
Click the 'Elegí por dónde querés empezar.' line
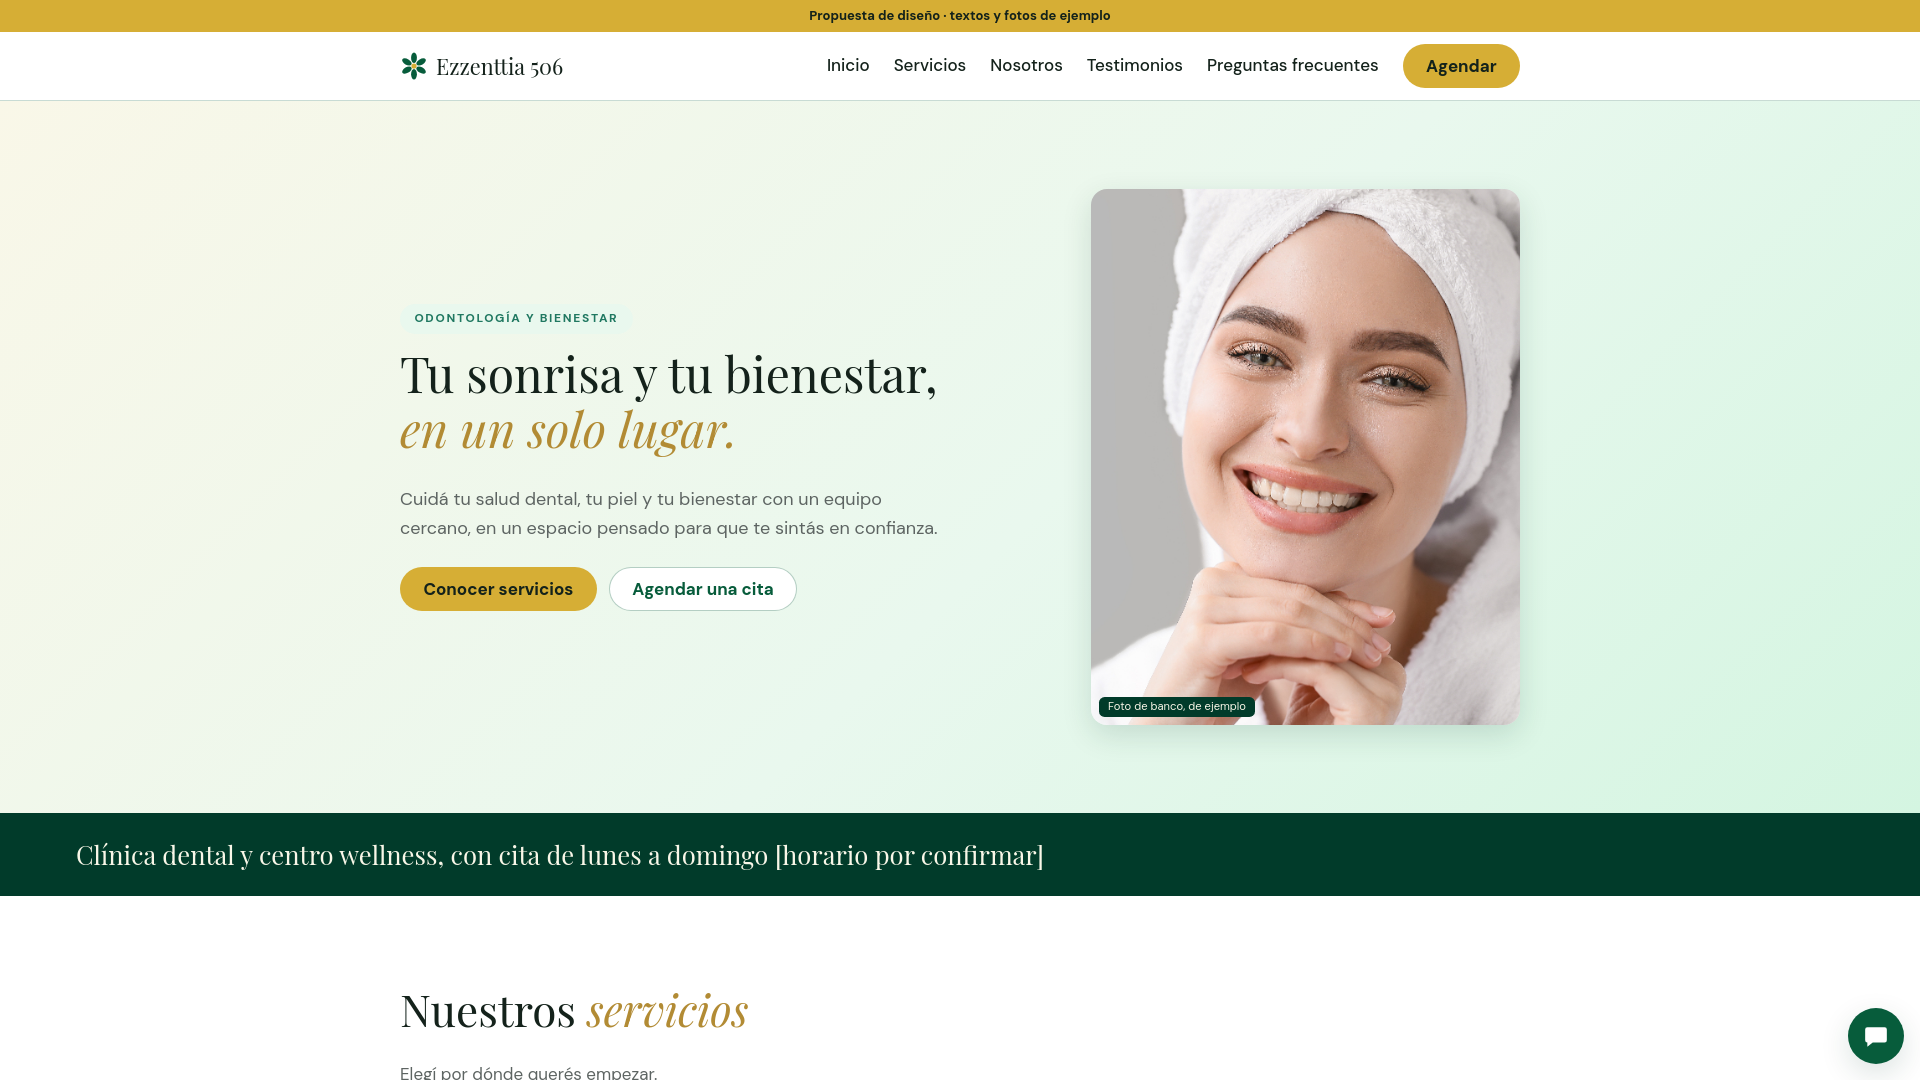(528, 1072)
